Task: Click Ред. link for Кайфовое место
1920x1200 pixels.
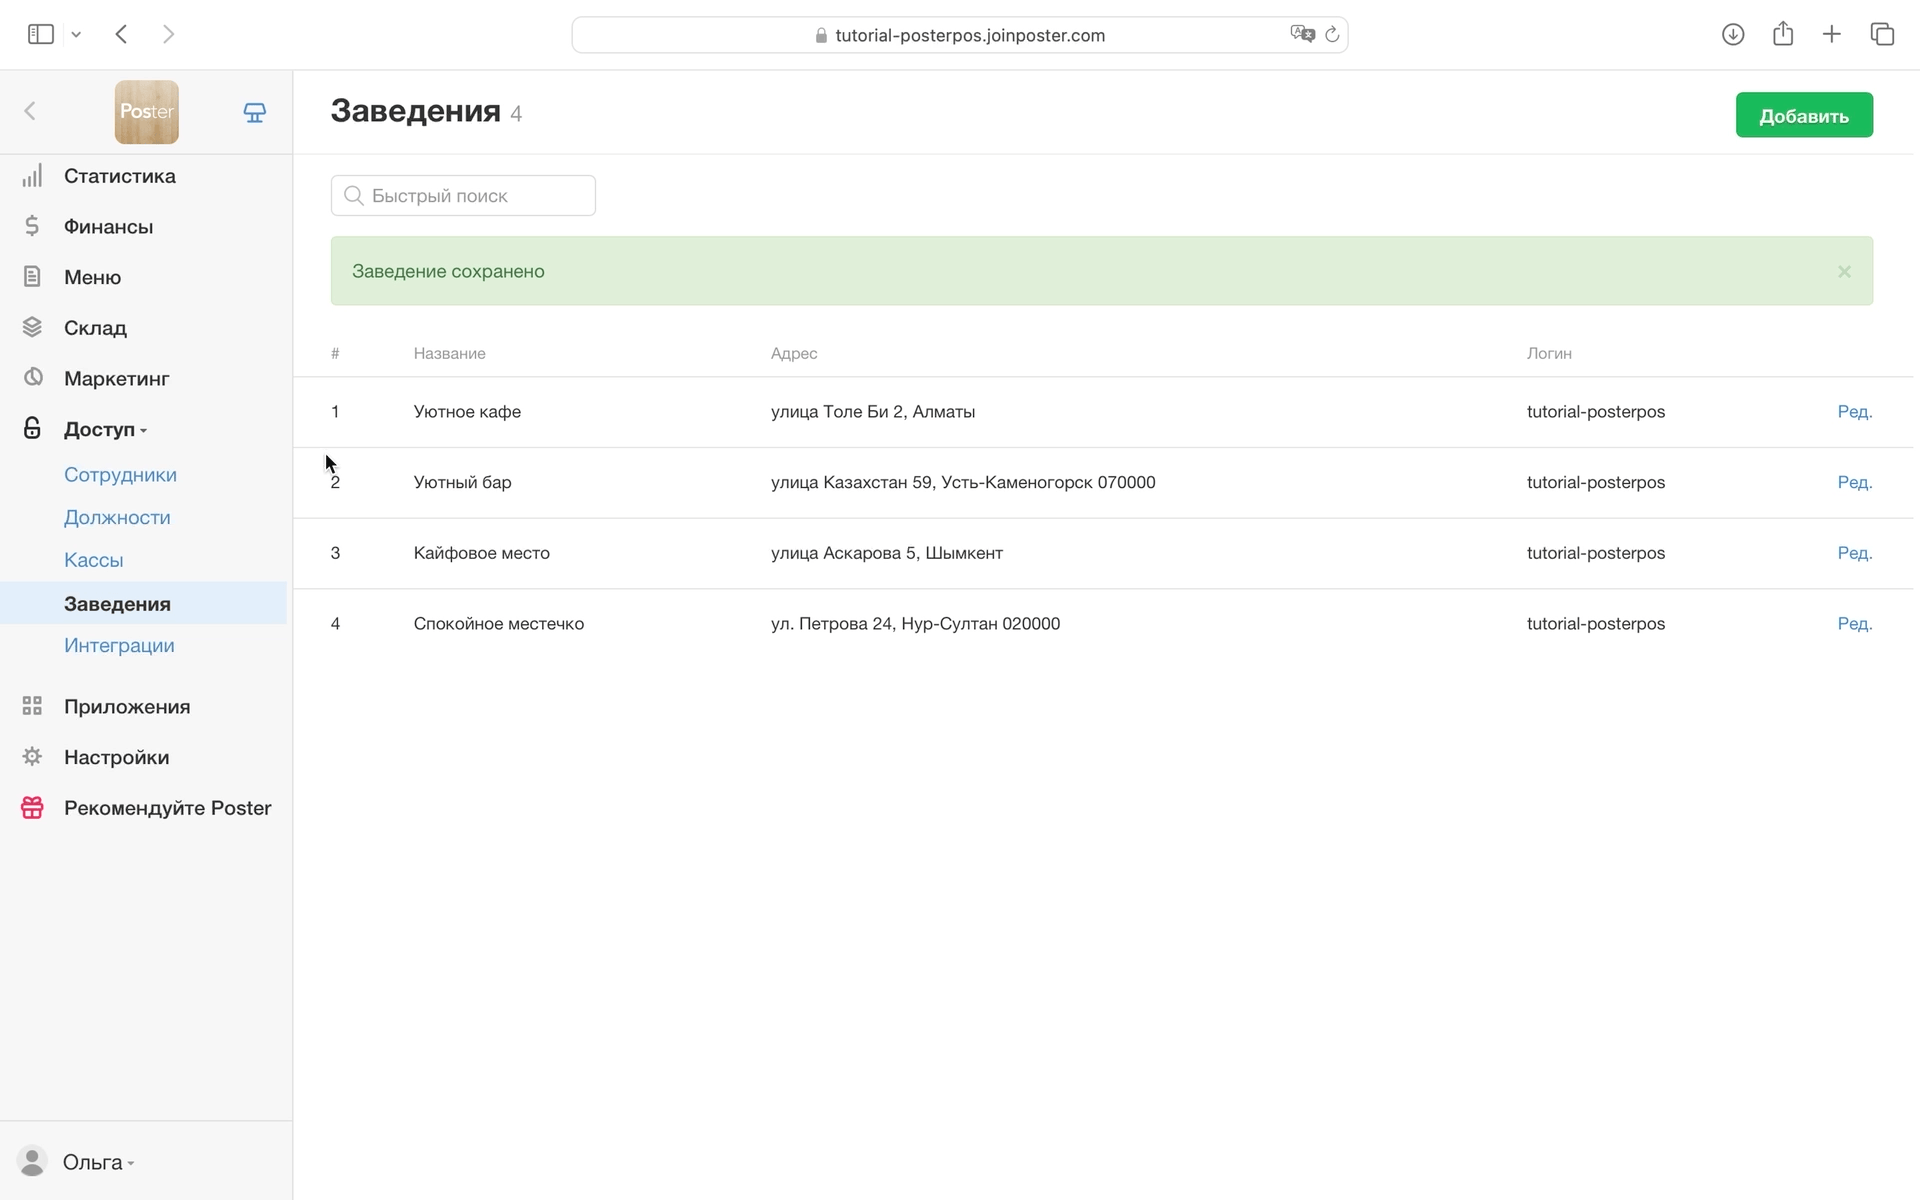Action: pyautogui.click(x=1854, y=553)
